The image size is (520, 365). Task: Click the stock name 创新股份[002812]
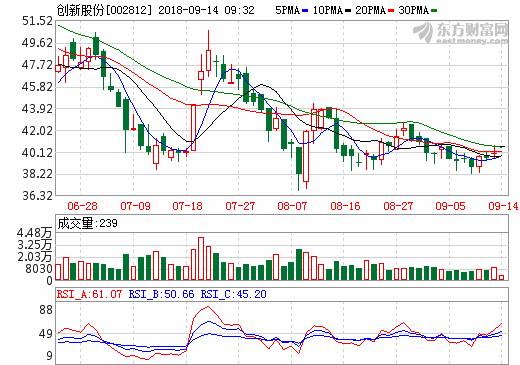point(104,10)
